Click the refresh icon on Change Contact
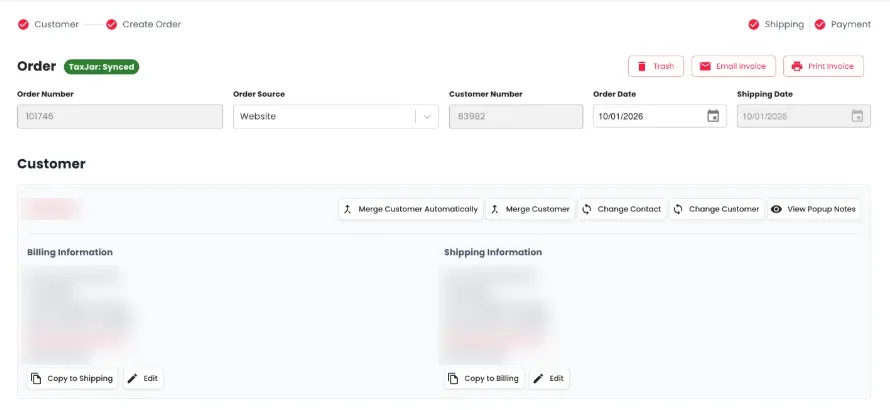This screenshot has width=890, height=410. (587, 209)
